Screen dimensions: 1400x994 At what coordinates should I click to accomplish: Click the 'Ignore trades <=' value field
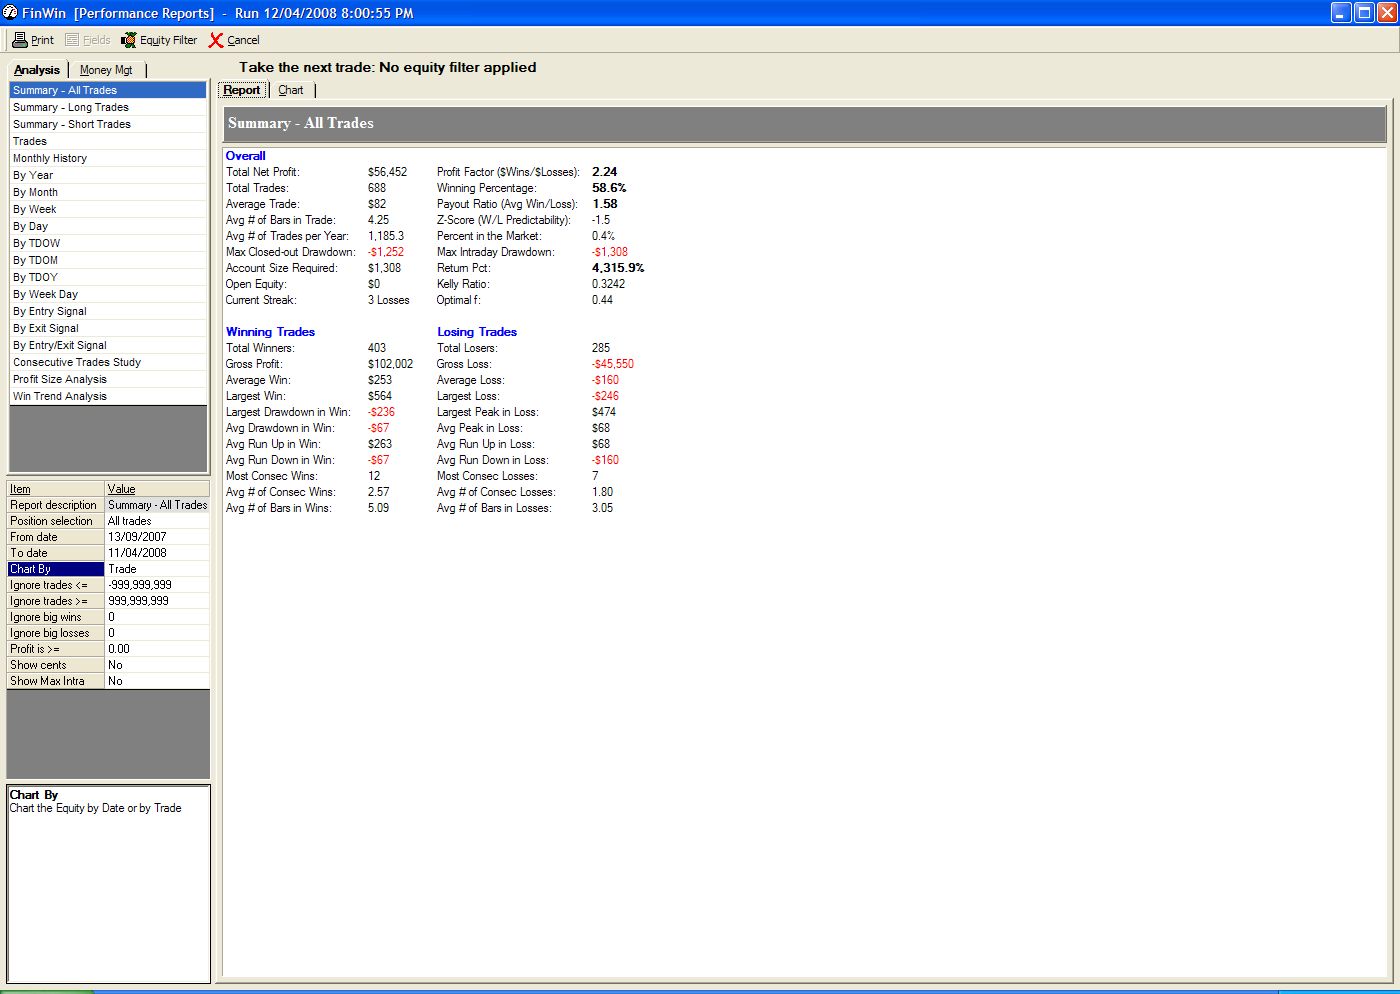click(x=158, y=585)
